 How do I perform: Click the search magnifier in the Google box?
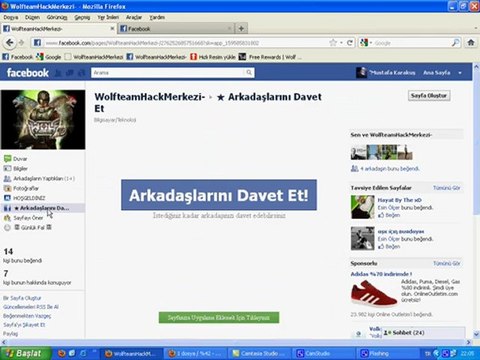[x=456, y=43]
